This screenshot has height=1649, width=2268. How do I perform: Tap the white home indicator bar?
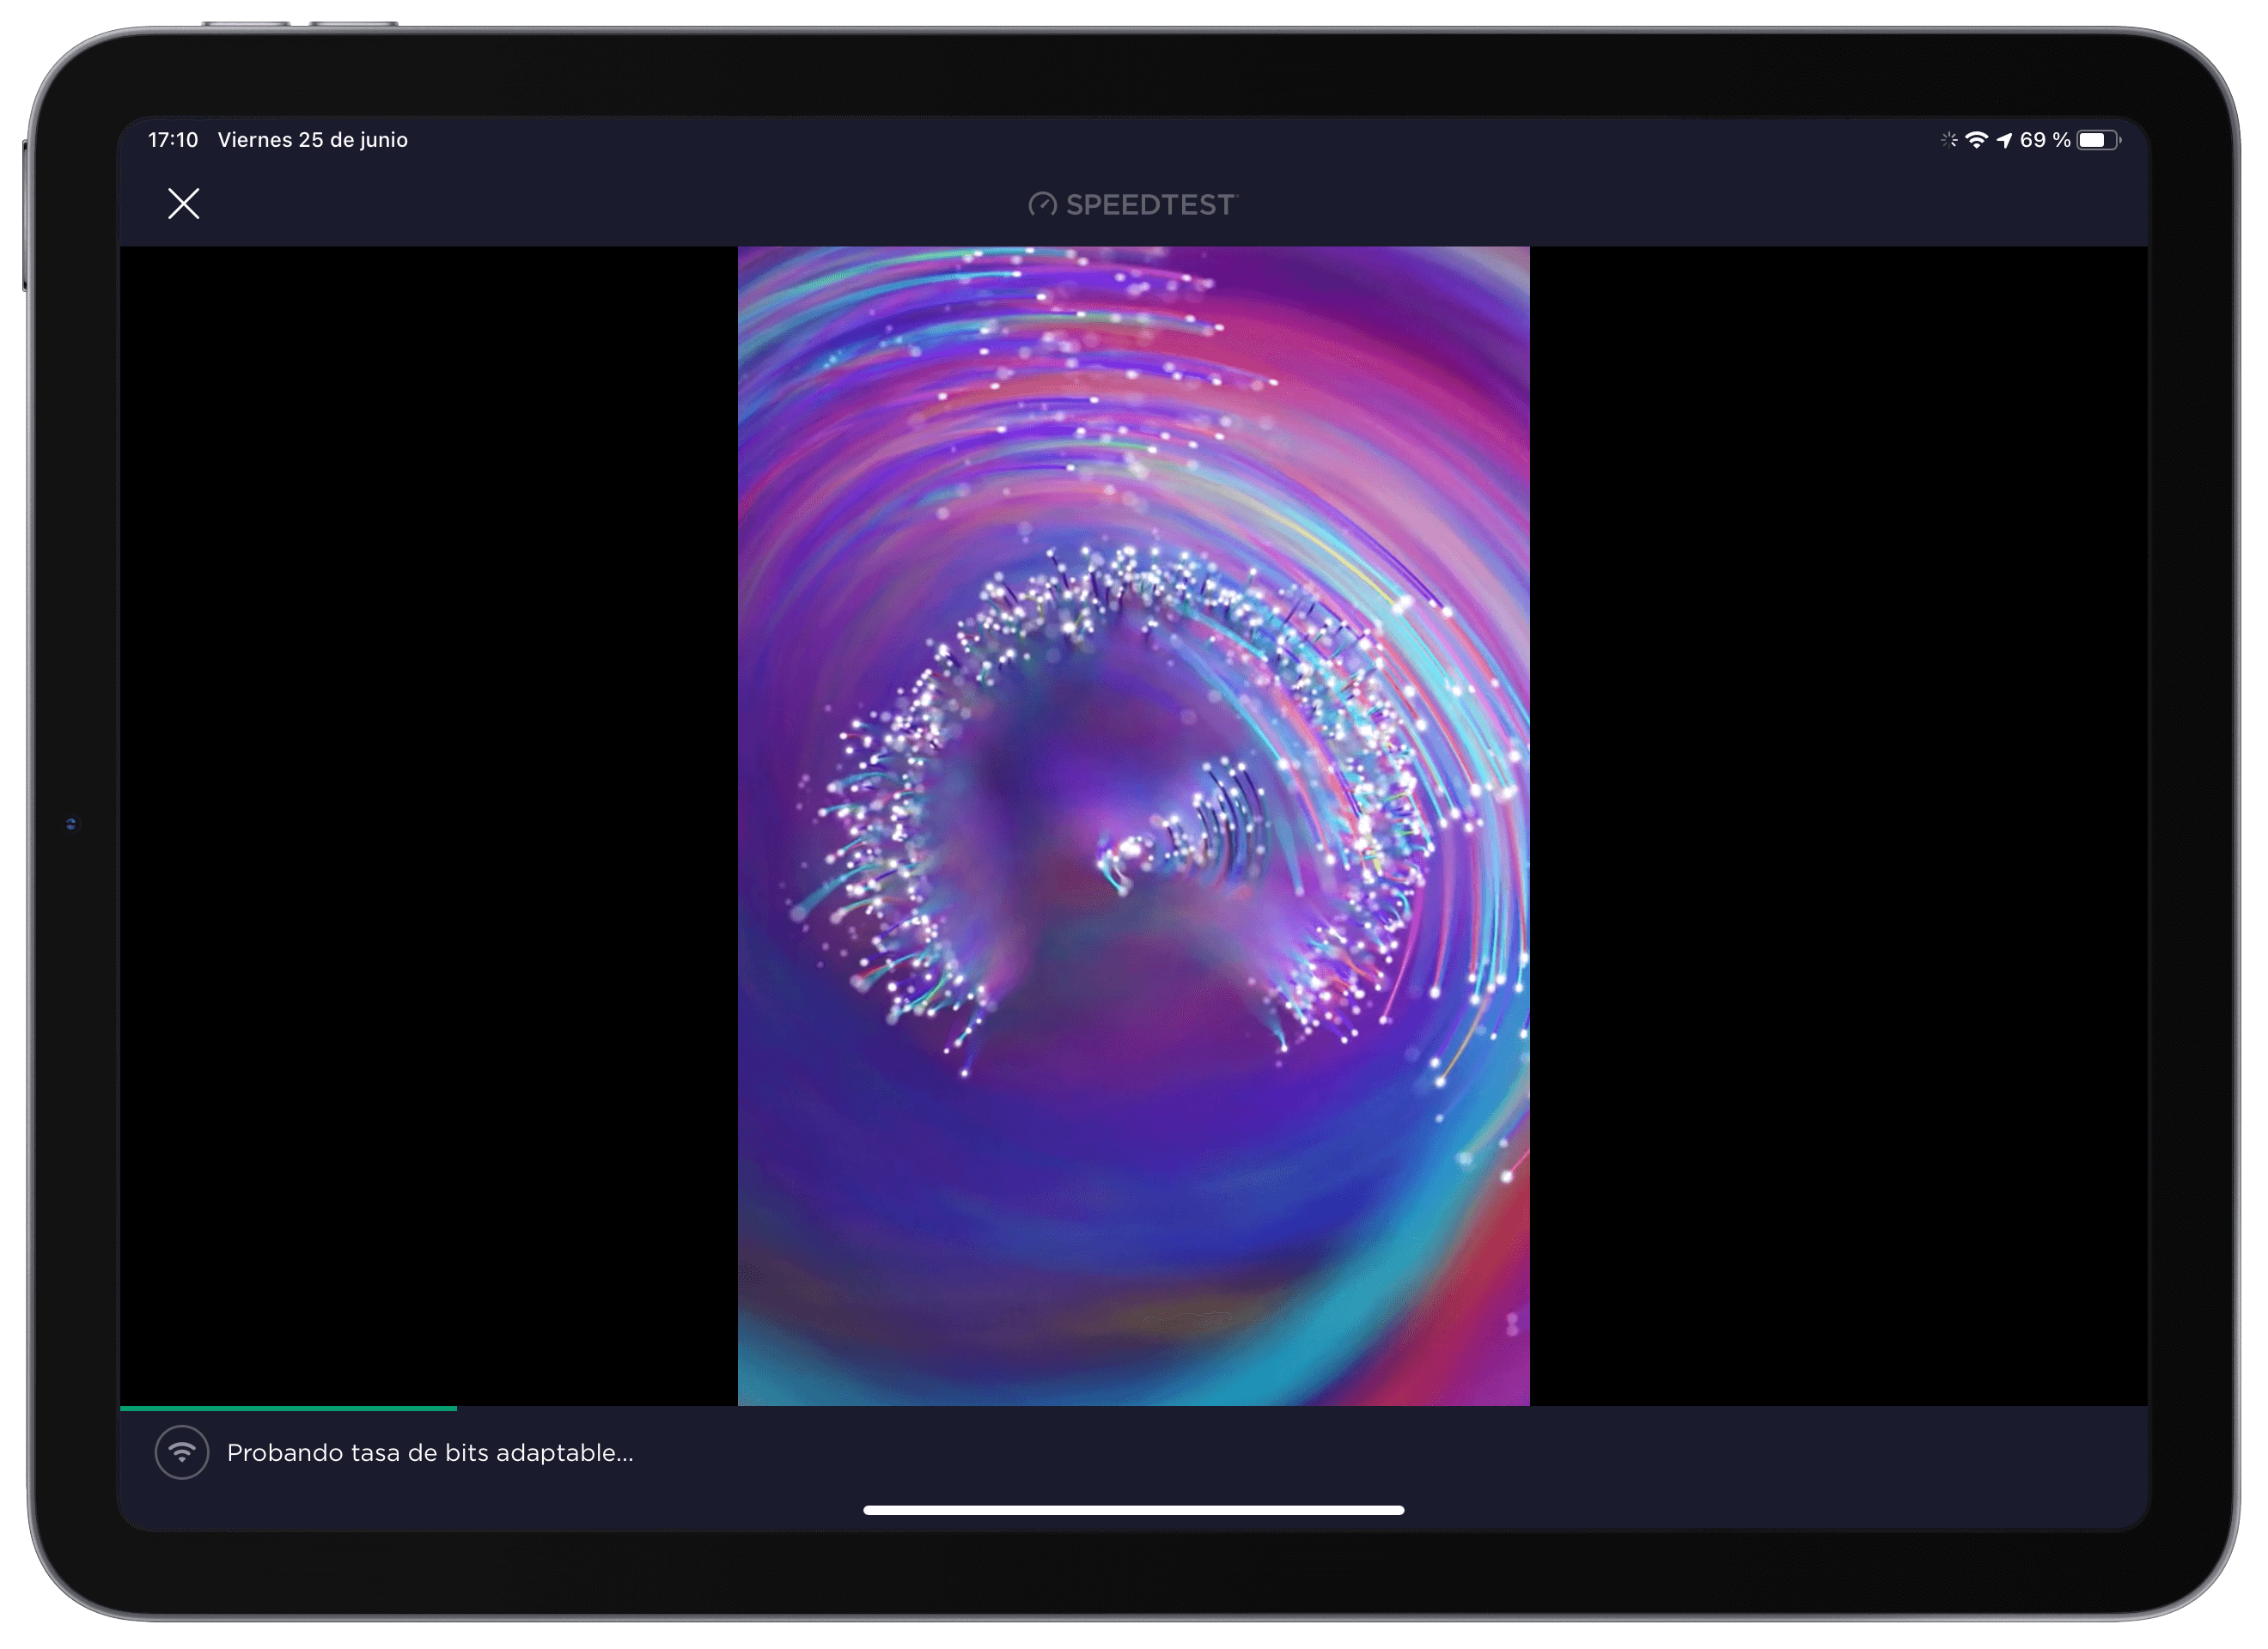pyautogui.click(x=1133, y=1510)
